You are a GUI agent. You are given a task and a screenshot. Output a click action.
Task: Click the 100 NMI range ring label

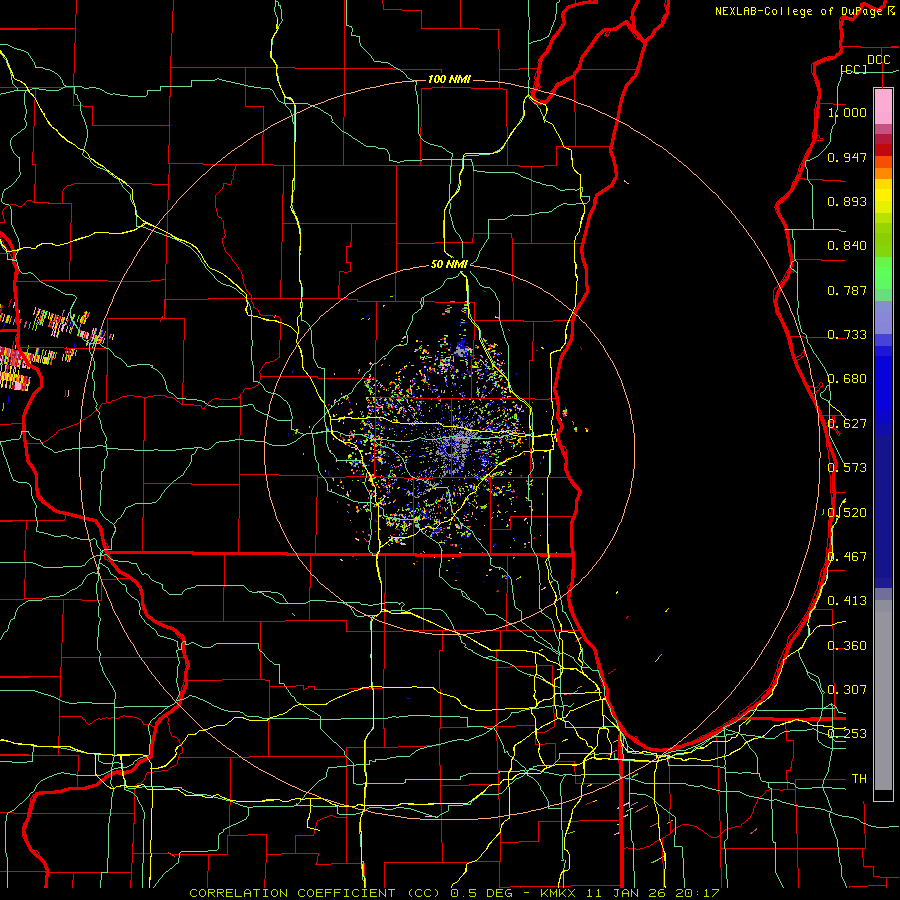(449, 79)
